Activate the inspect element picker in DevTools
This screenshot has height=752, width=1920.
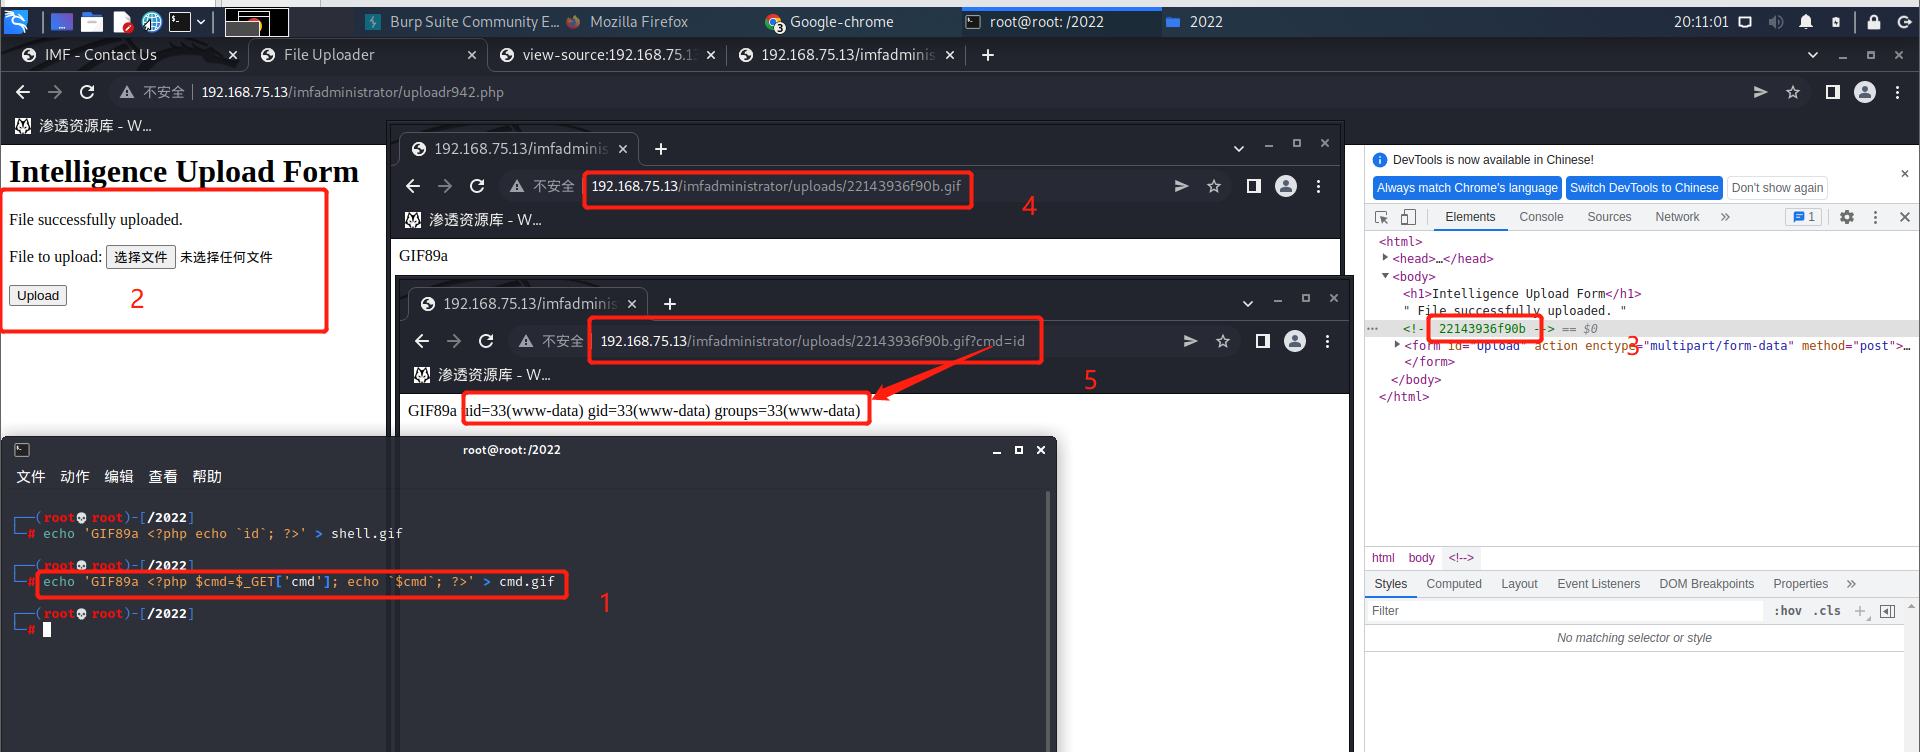tap(1382, 217)
